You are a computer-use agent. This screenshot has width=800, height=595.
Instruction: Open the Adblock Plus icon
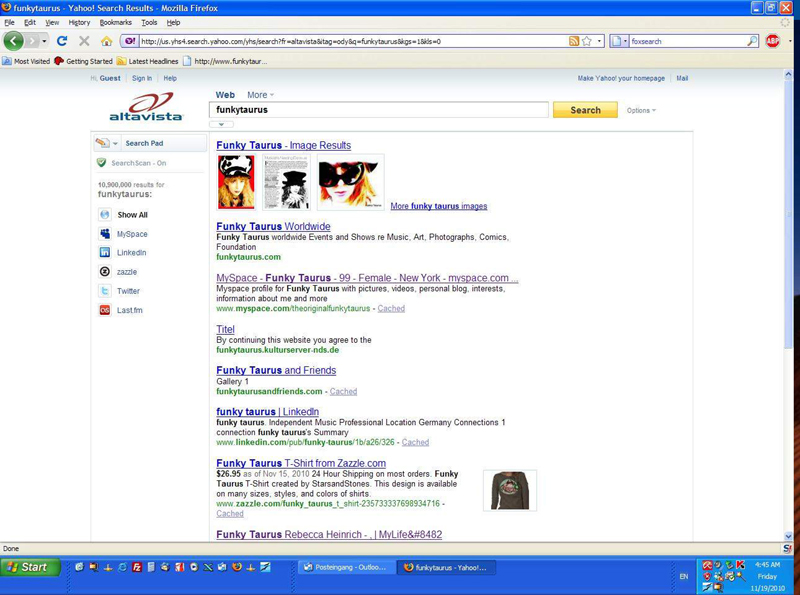click(772, 41)
